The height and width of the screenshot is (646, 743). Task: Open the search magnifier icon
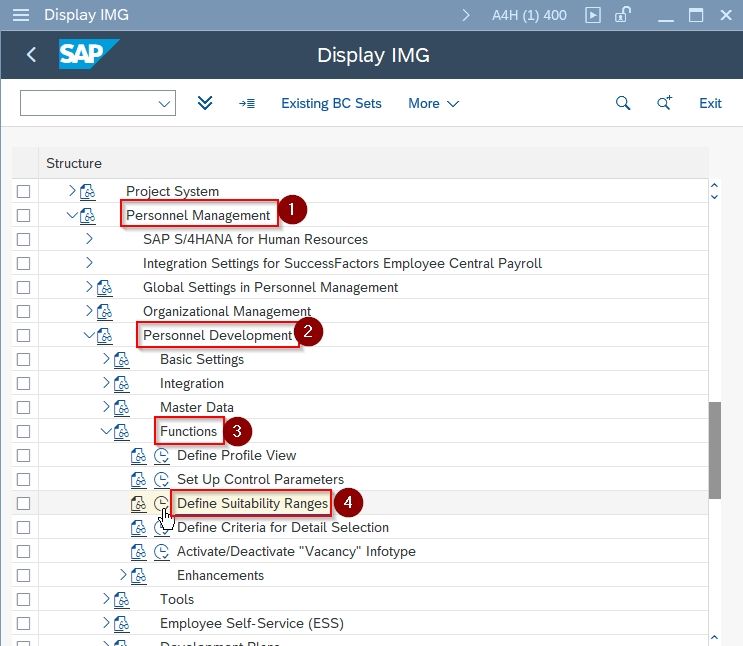point(623,103)
